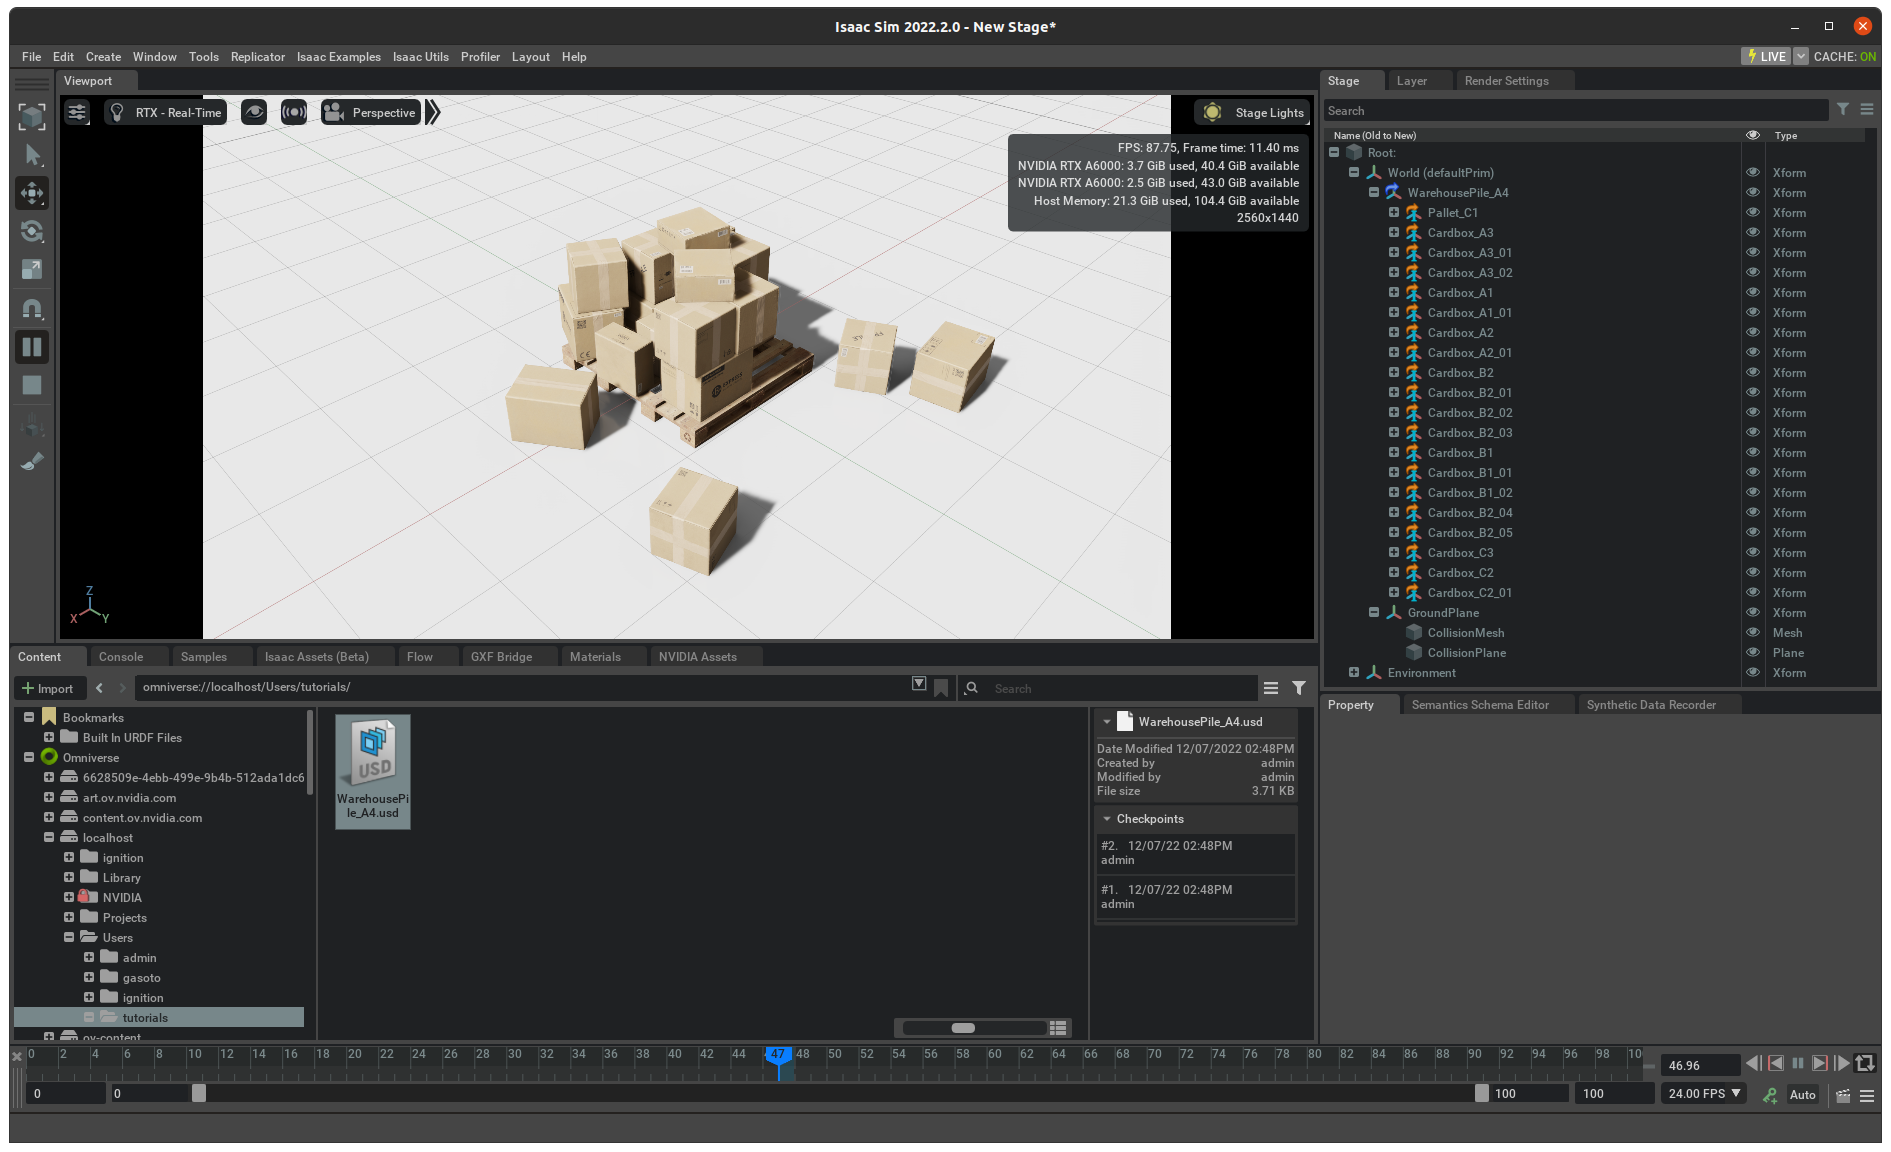Open the content browser view options menu
The image size is (1891, 1152).
pos(1271,688)
